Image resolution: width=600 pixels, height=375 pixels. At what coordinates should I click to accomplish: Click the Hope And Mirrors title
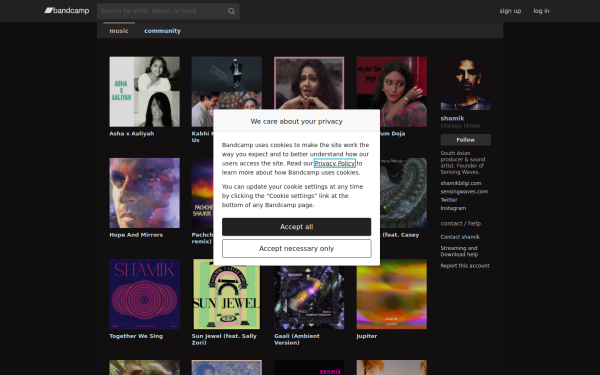tap(136, 235)
